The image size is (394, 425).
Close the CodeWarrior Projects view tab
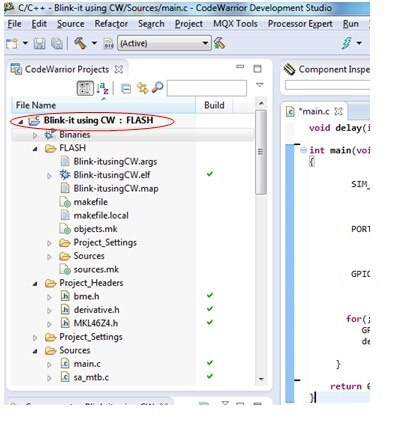point(119,69)
